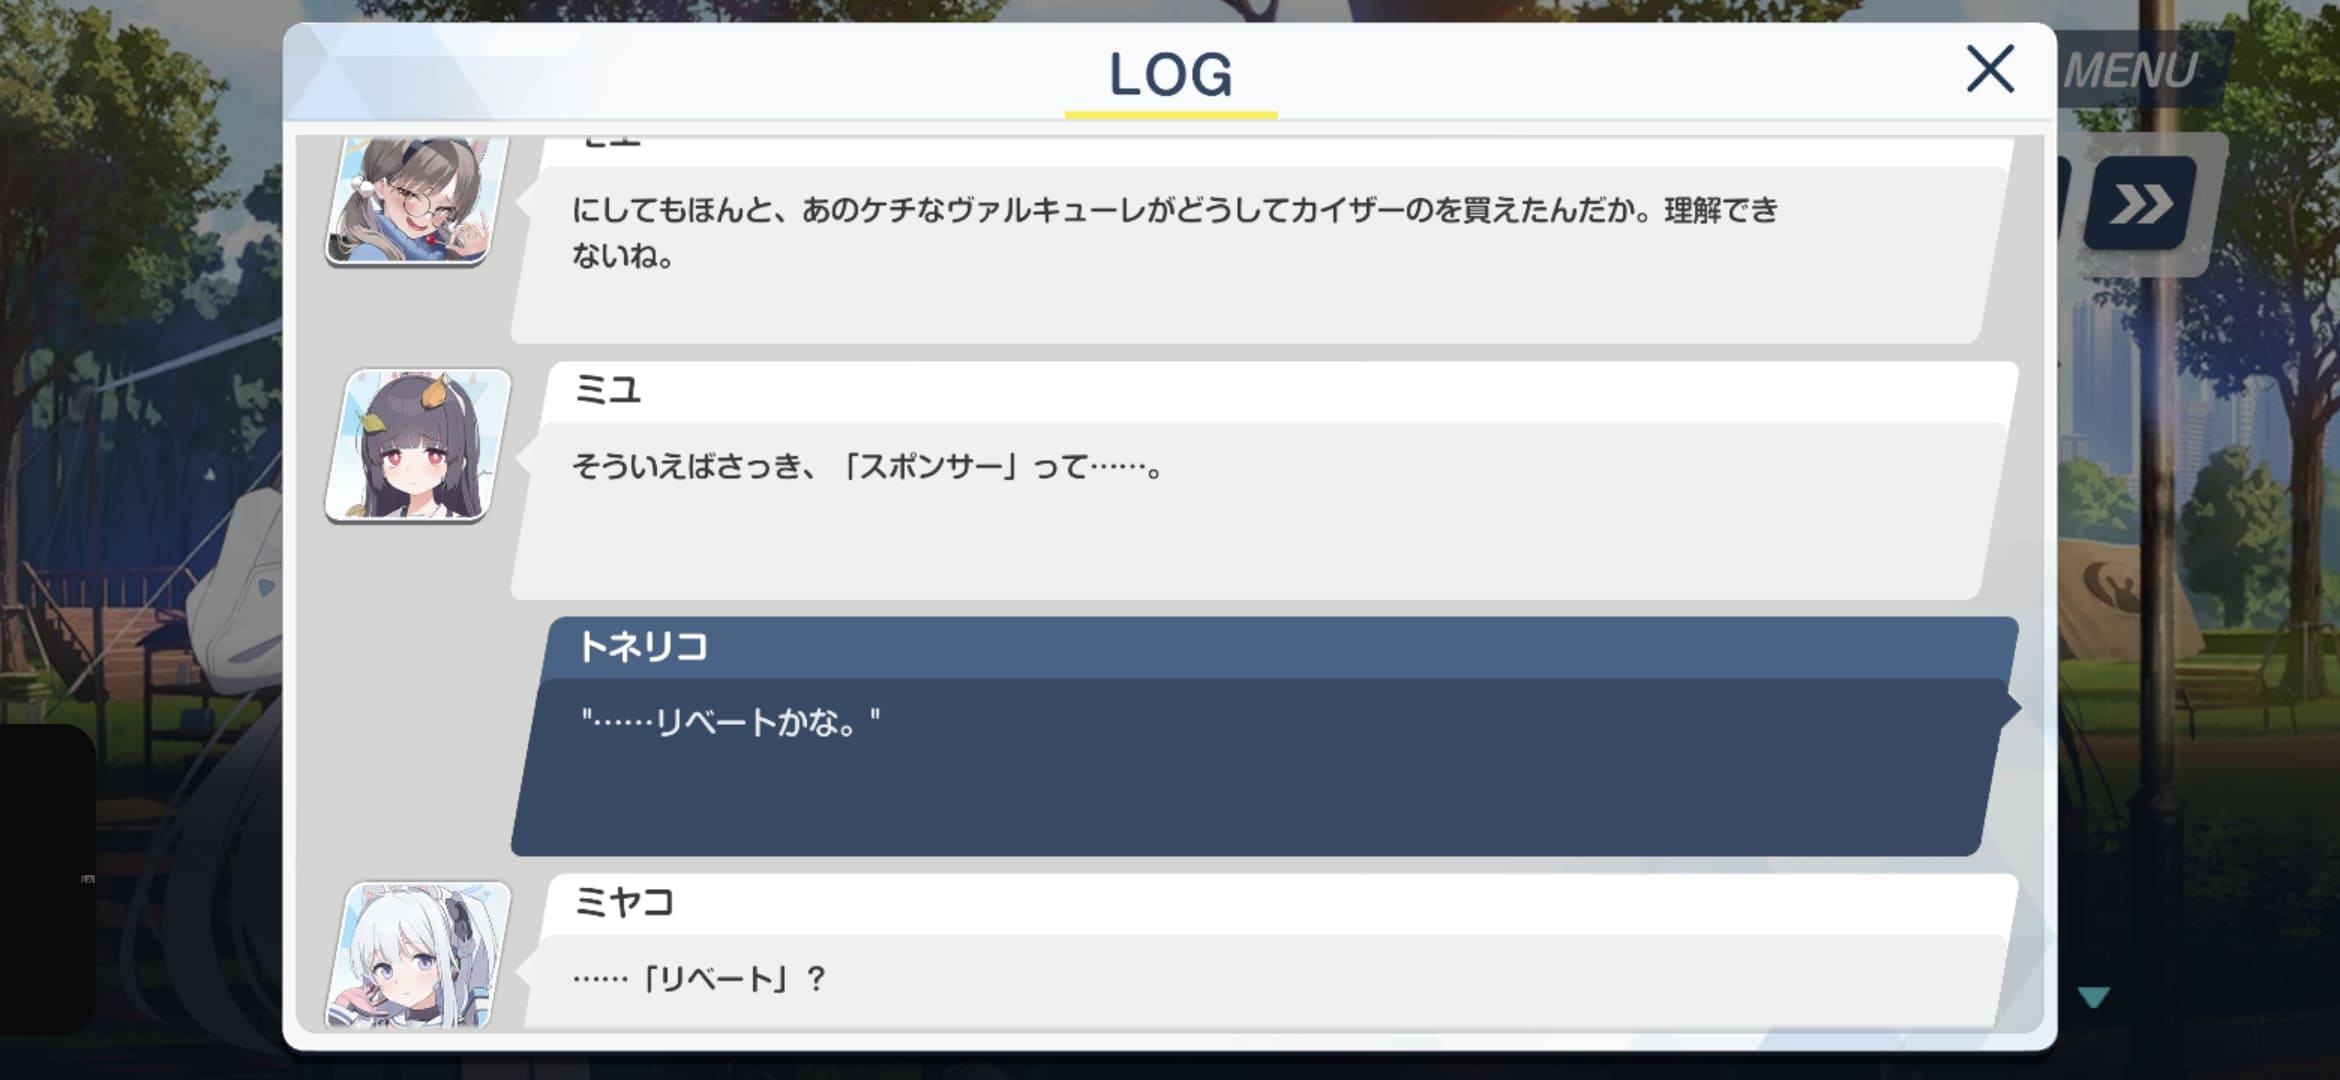Select Miyako's 「リベート」？ line
This screenshot has width=2340, height=1080.
click(x=700, y=978)
